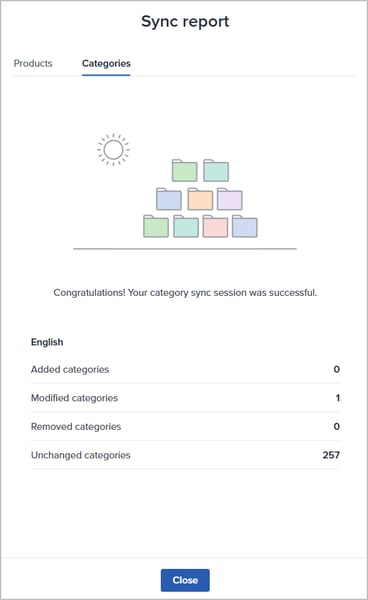Click the English language heading
368x600 pixels.
coord(47,342)
